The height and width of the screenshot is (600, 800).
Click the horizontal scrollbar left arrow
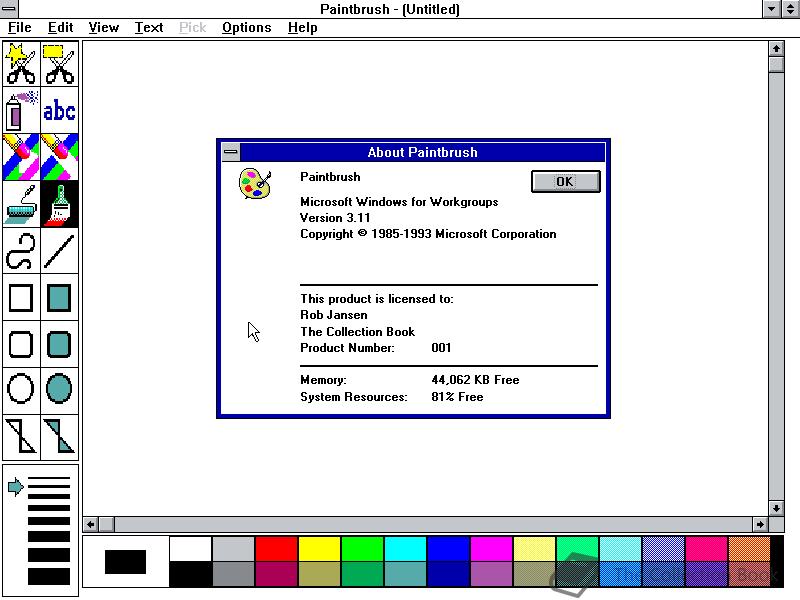(x=90, y=524)
